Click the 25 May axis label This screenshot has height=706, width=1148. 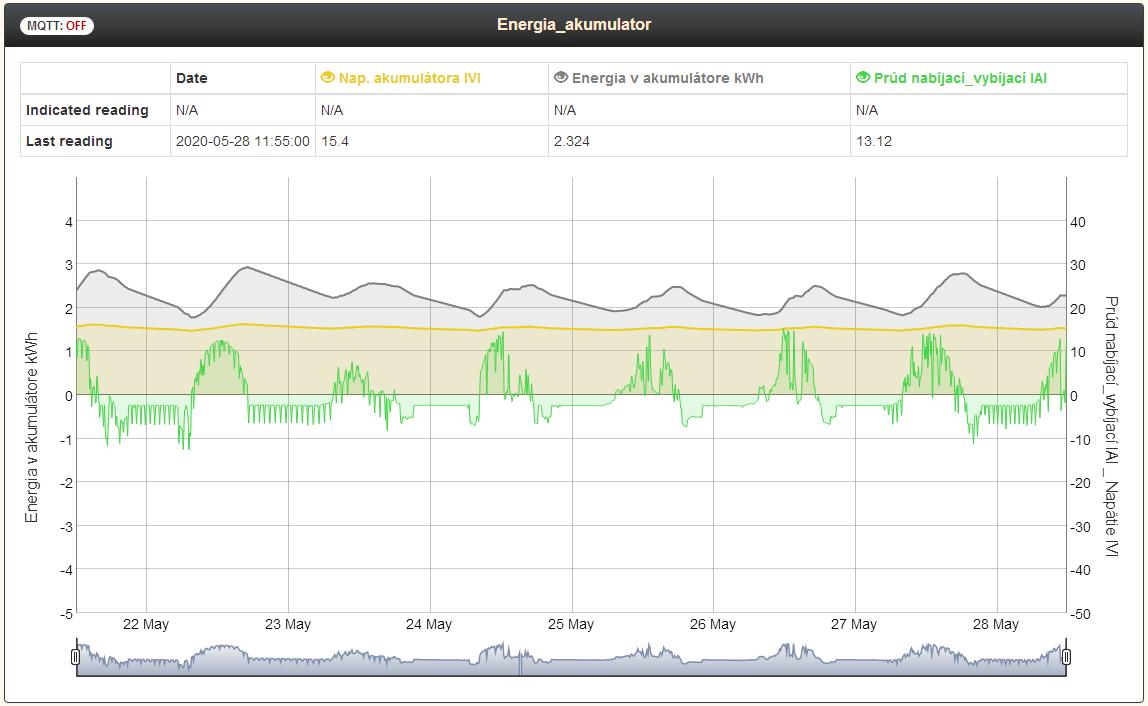[571, 624]
